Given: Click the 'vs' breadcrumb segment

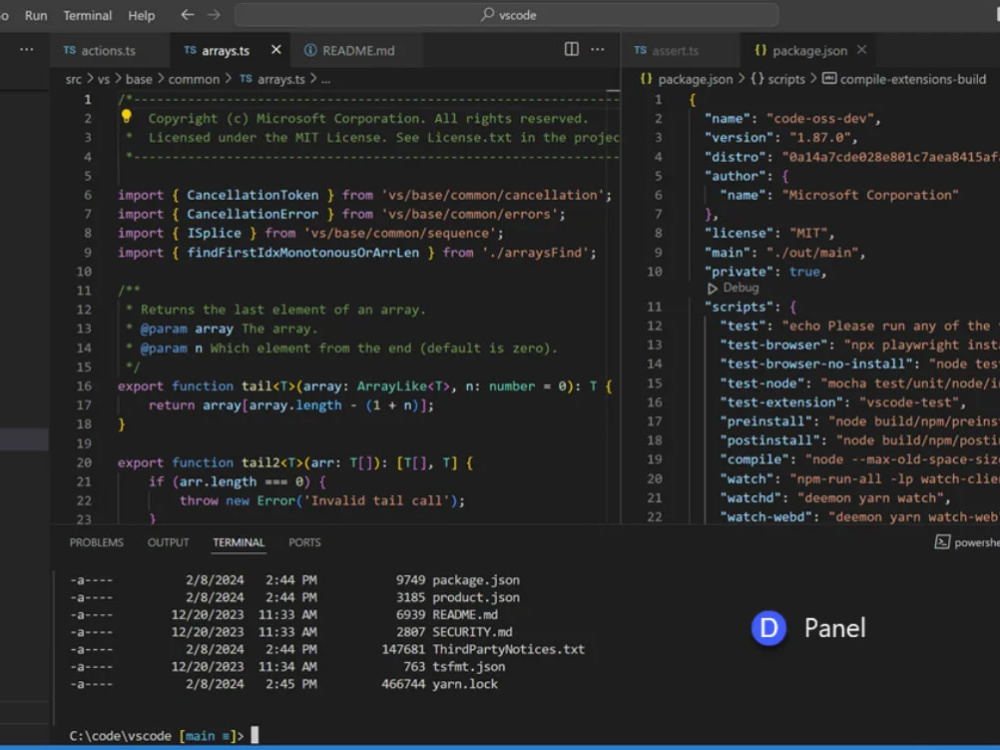Looking at the screenshot, I should point(103,79).
